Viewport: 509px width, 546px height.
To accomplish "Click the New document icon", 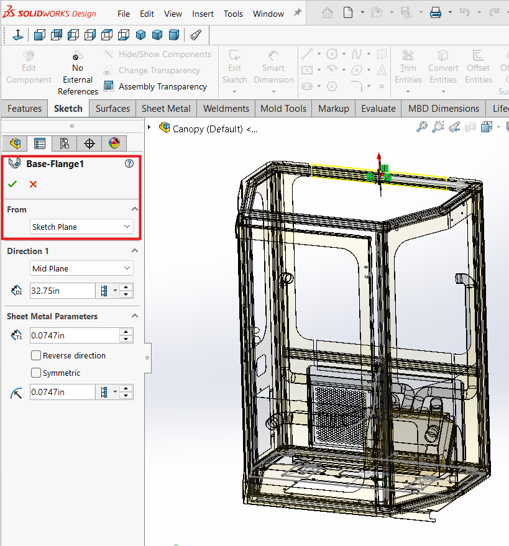I will [x=348, y=13].
